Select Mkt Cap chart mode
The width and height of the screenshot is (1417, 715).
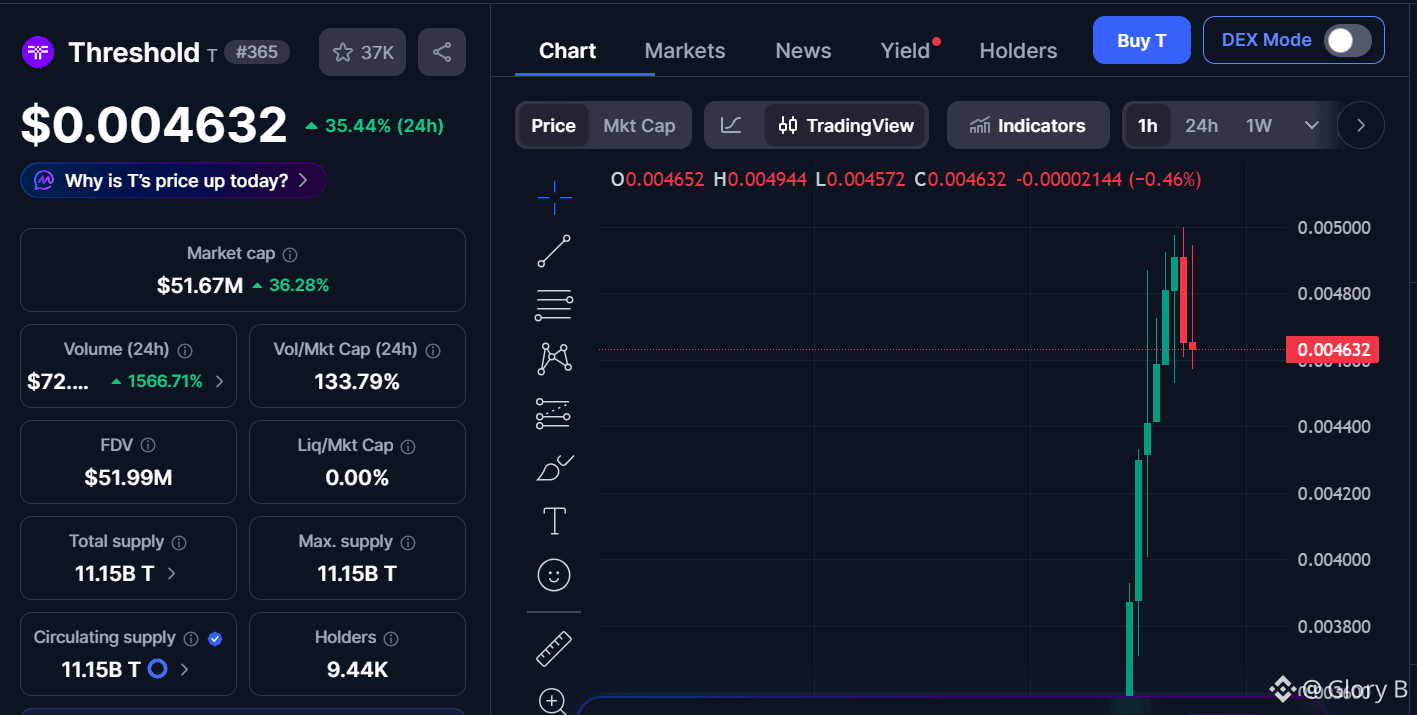[639, 125]
